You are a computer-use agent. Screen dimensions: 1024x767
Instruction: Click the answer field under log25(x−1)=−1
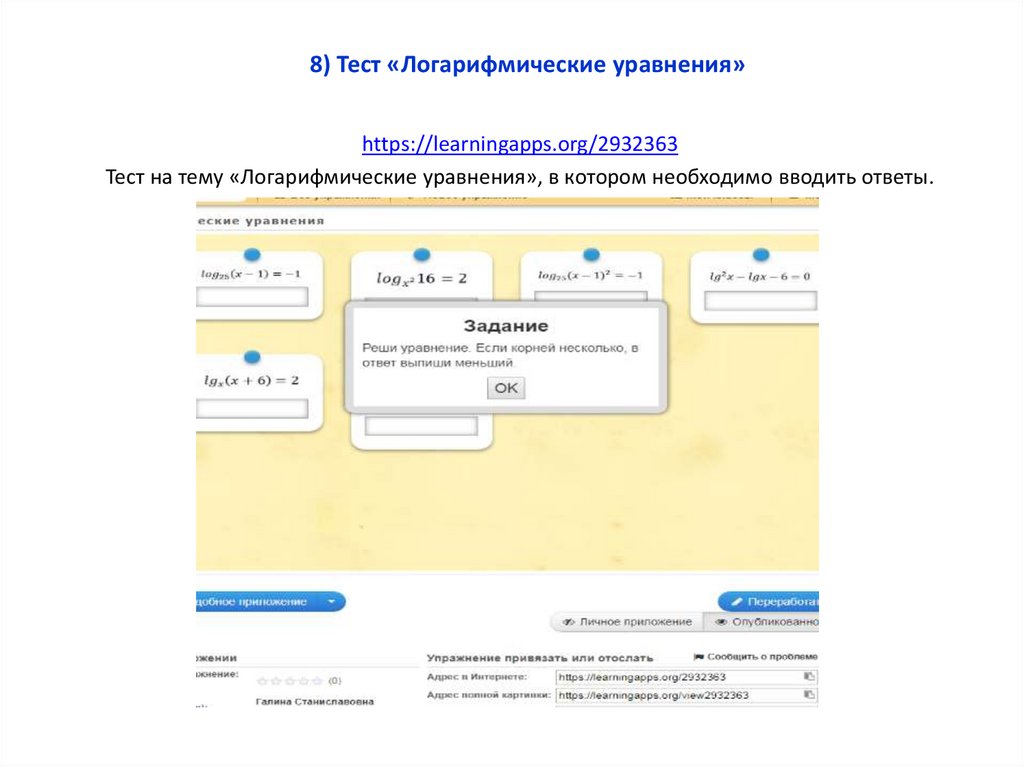pos(252,297)
